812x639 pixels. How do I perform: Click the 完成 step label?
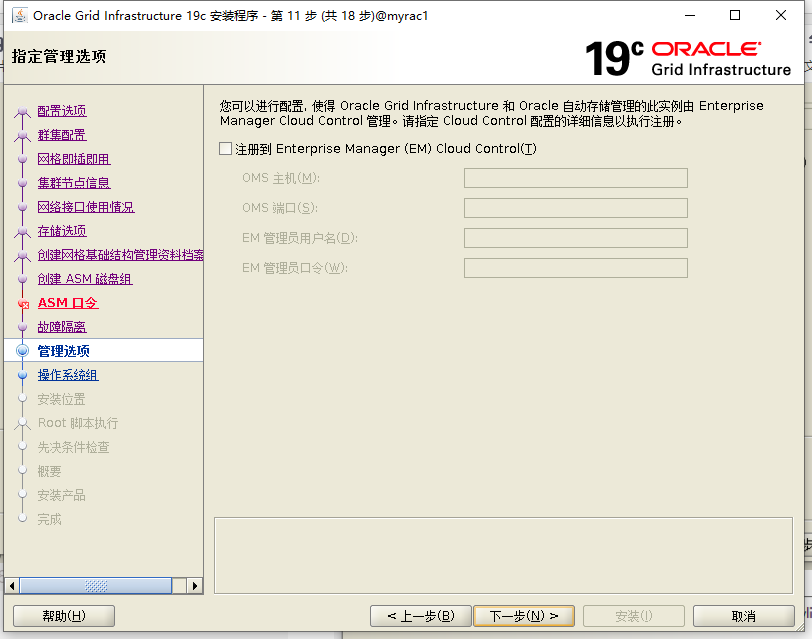(x=49, y=519)
